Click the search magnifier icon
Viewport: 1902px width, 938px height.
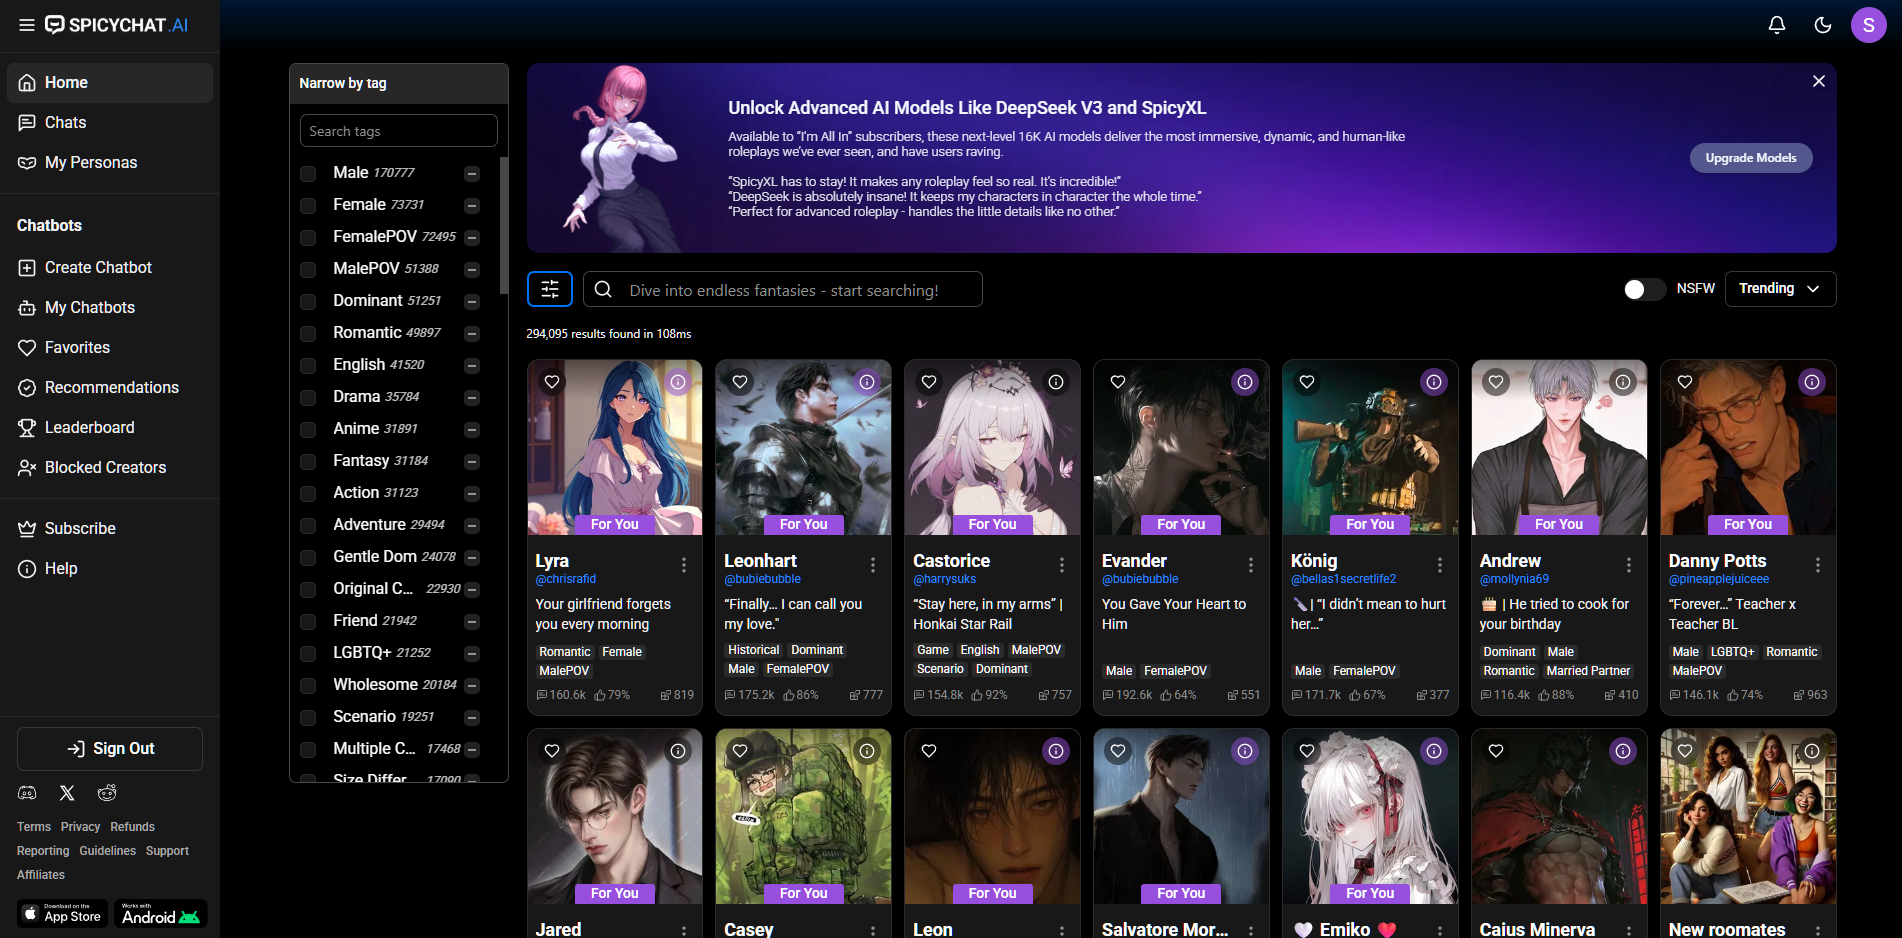point(603,289)
